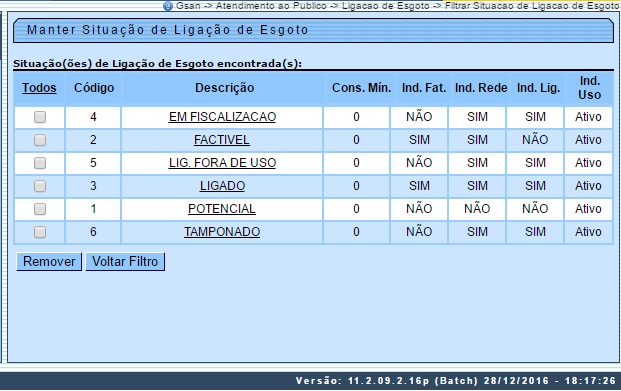
Task: Open the LIG. FORA DE USO link
Action: click(222, 163)
